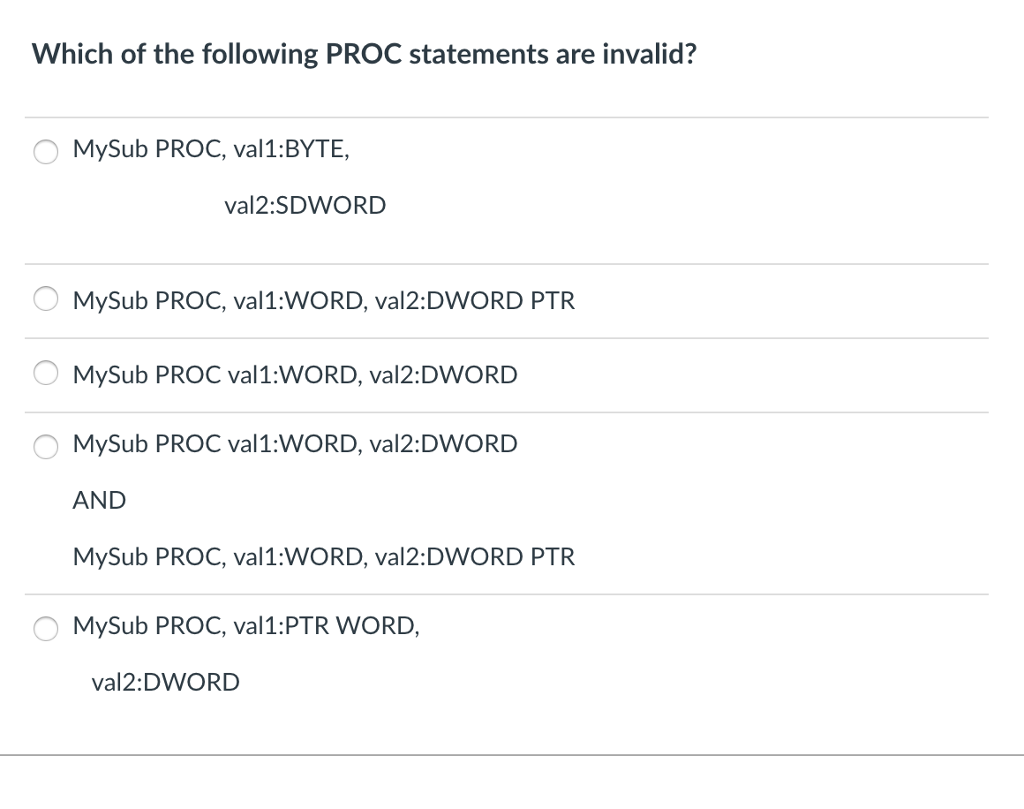1024x809 pixels.
Task: Select the radio button for MySub PROC val1:WORD, val2:DWORD
Action: coord(45,372)
